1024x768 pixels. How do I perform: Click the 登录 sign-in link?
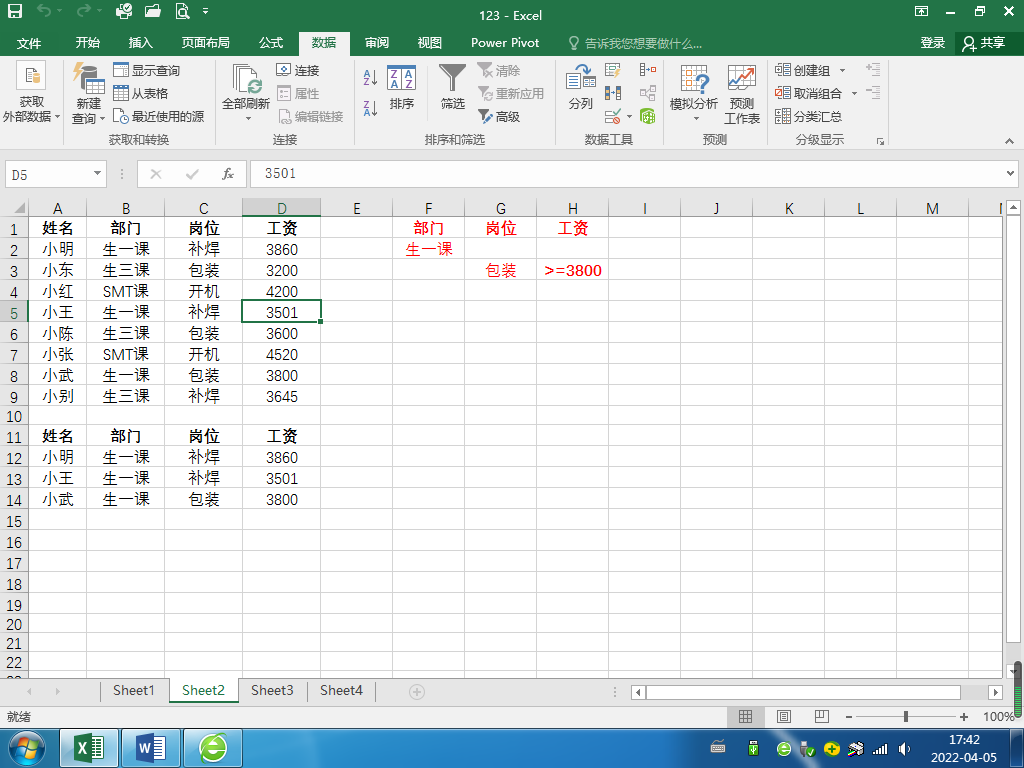tap(933, 43)
